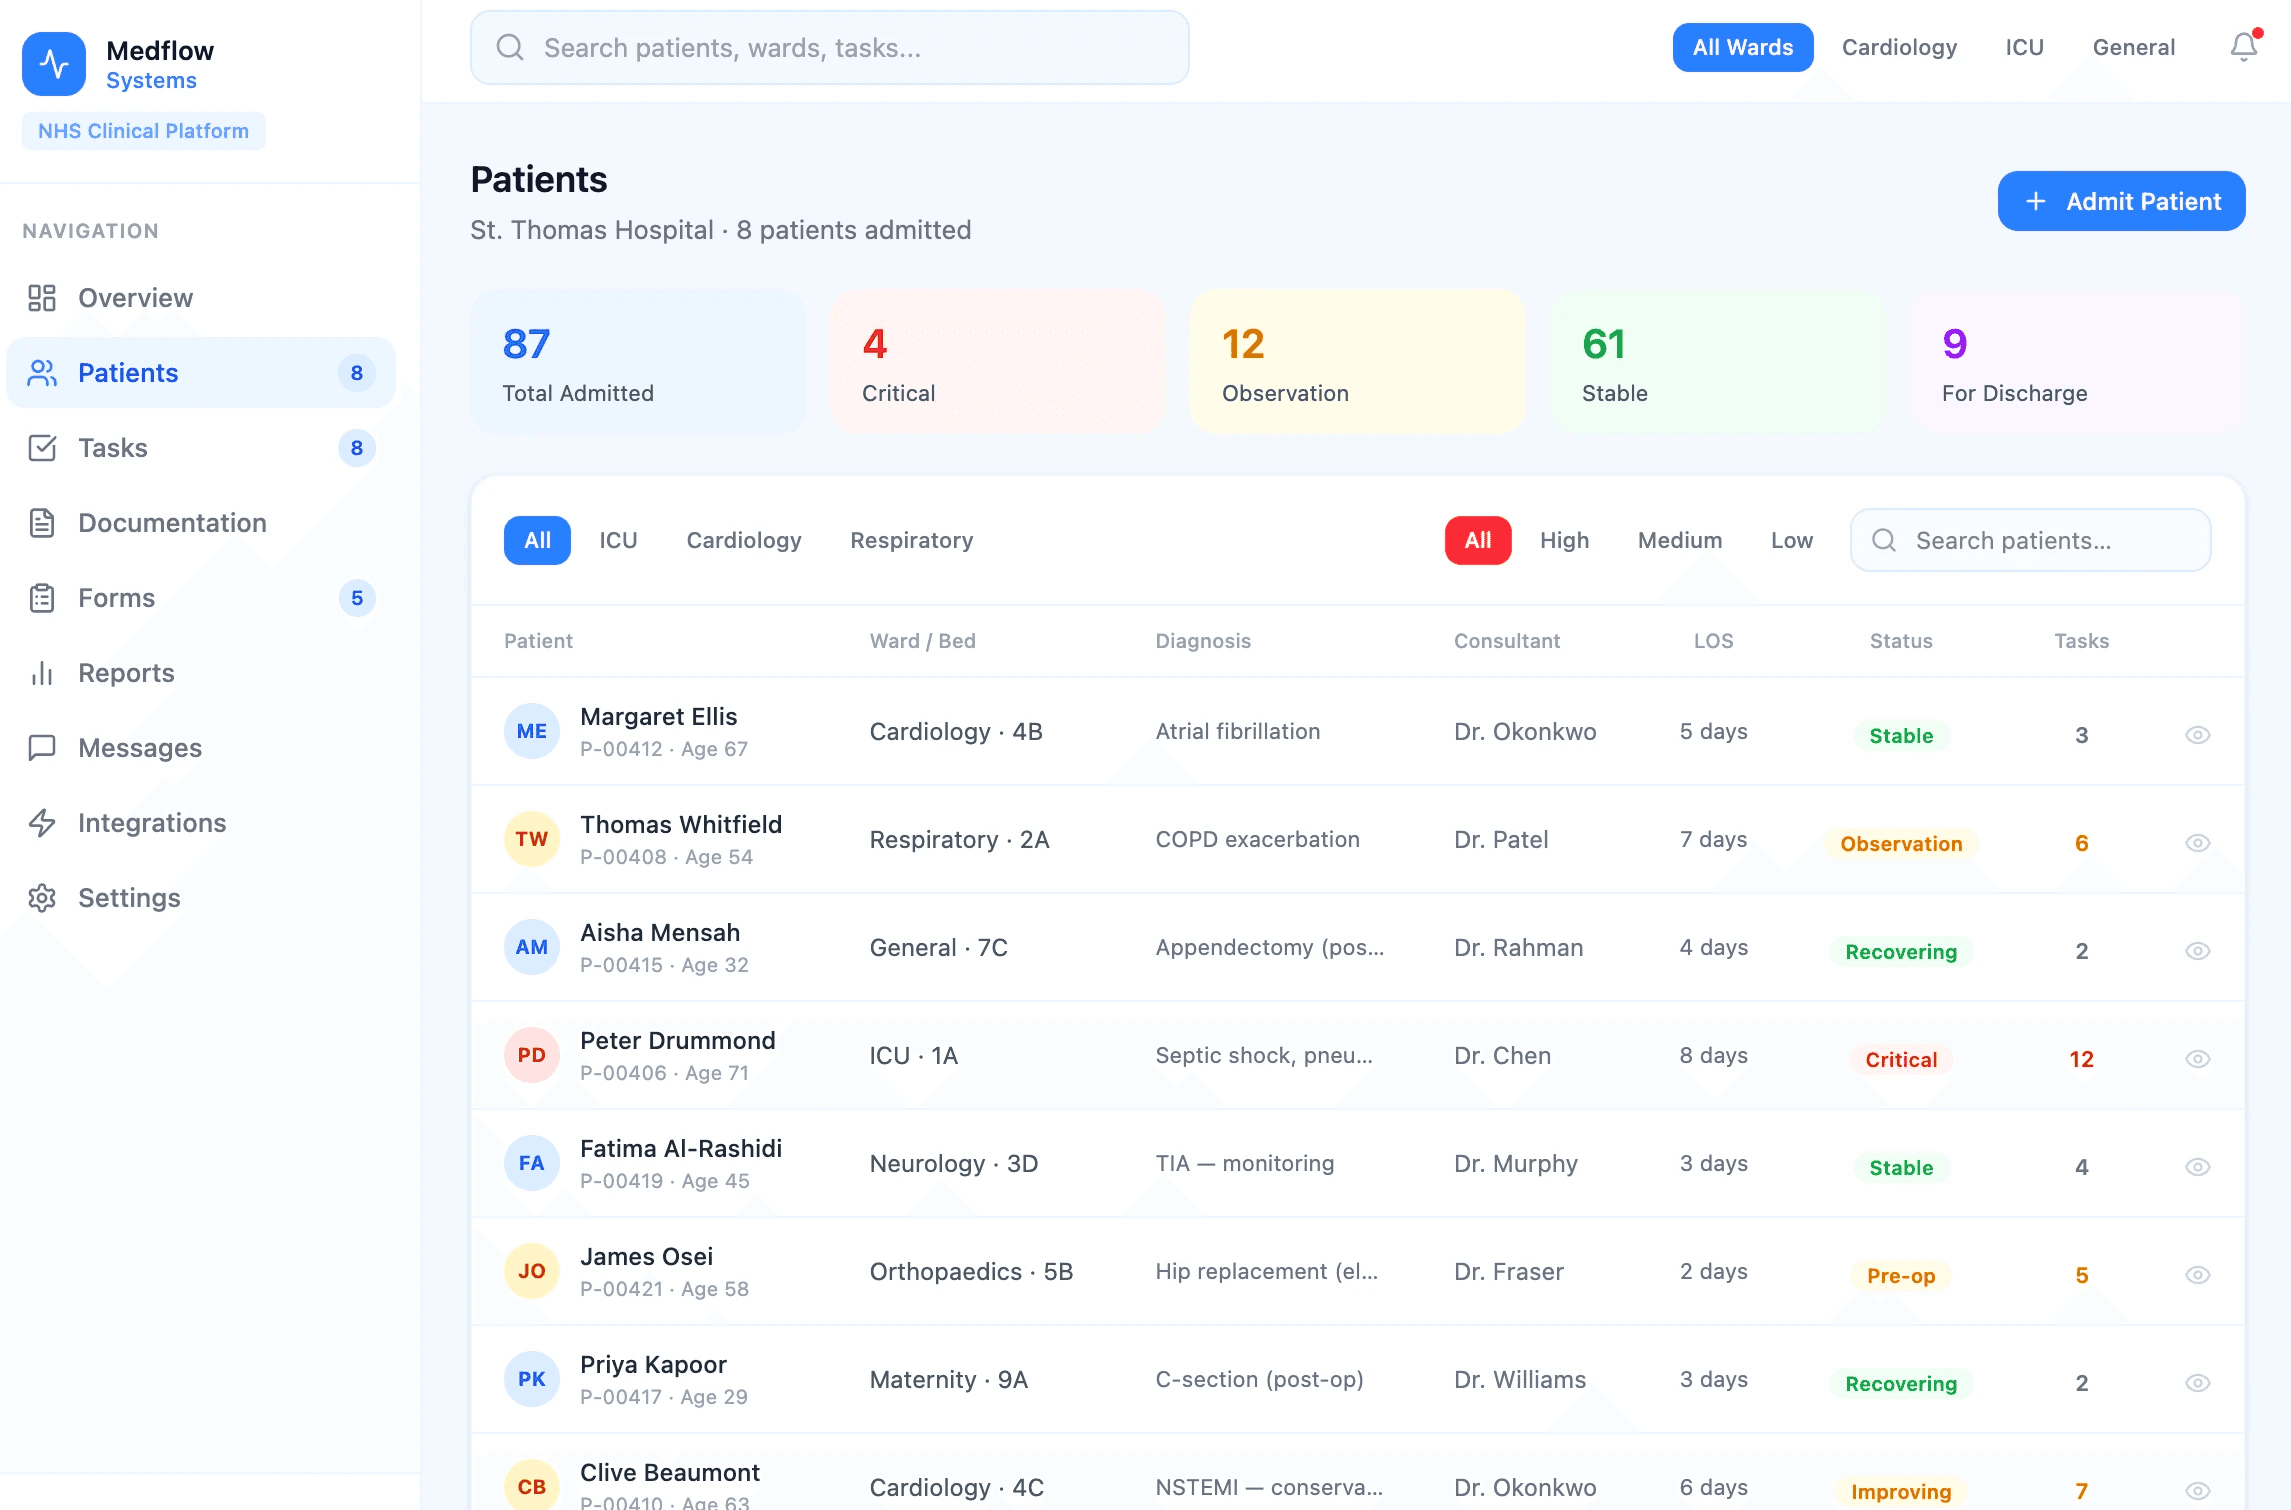
Task: View Fatima Al-Rashidi record via eye icon
Action: 2197,1167
